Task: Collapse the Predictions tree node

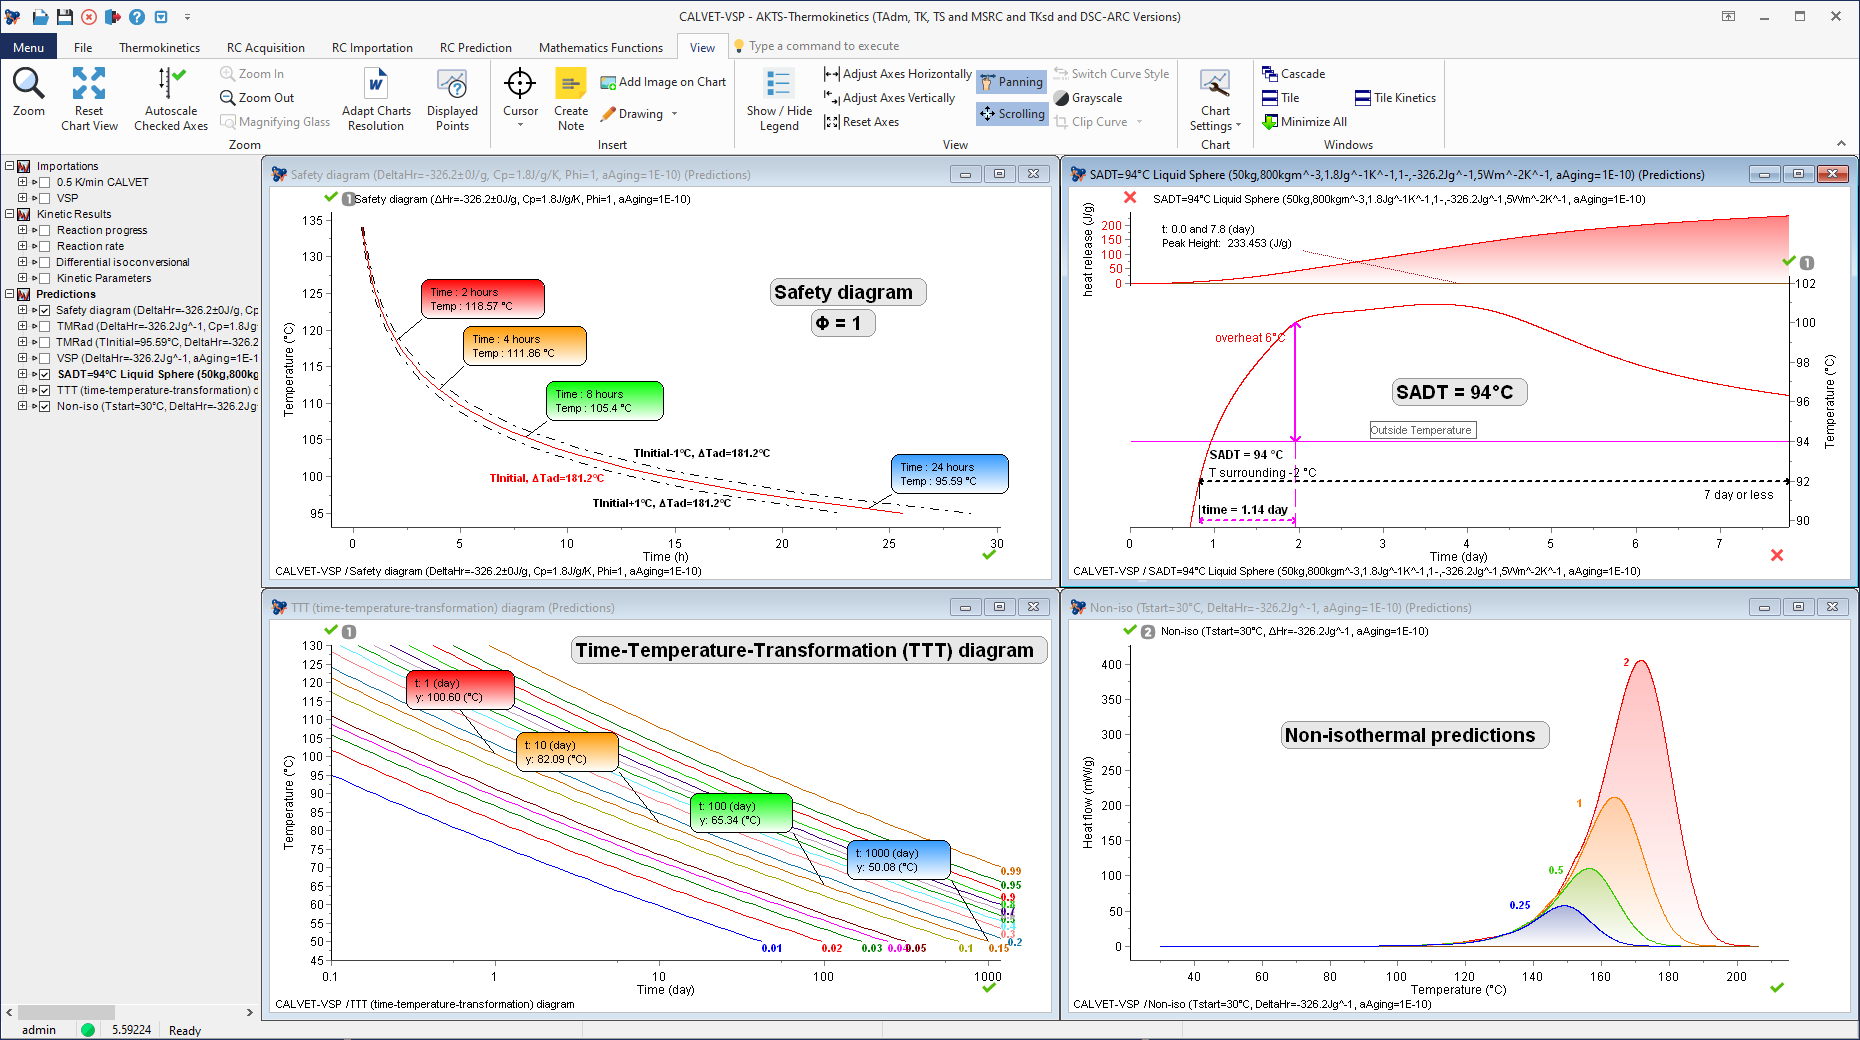Action: (x=9, y=294)
